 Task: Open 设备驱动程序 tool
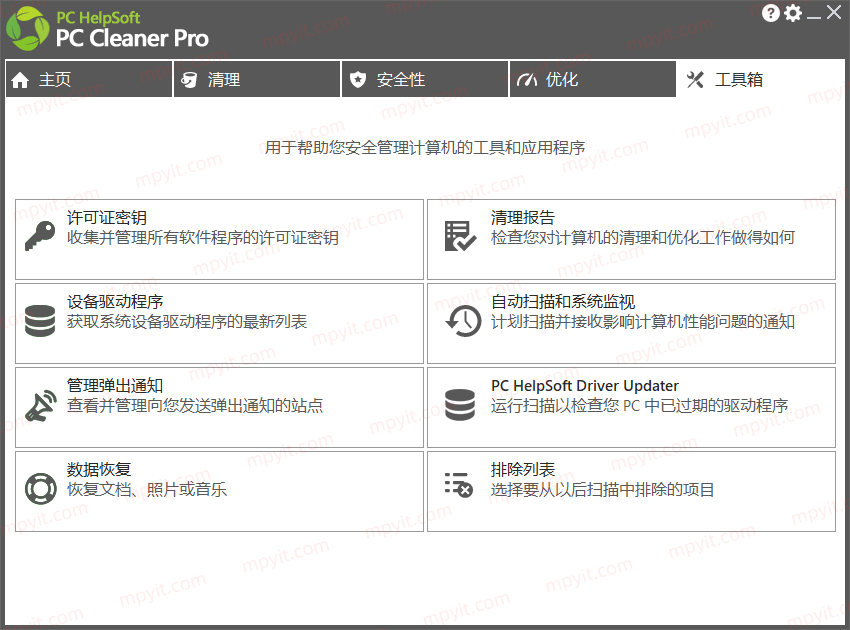pos(220,324)
